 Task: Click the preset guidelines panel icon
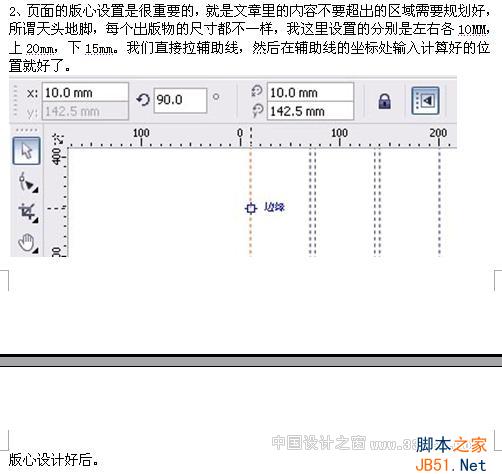click(x=425, y=100)
